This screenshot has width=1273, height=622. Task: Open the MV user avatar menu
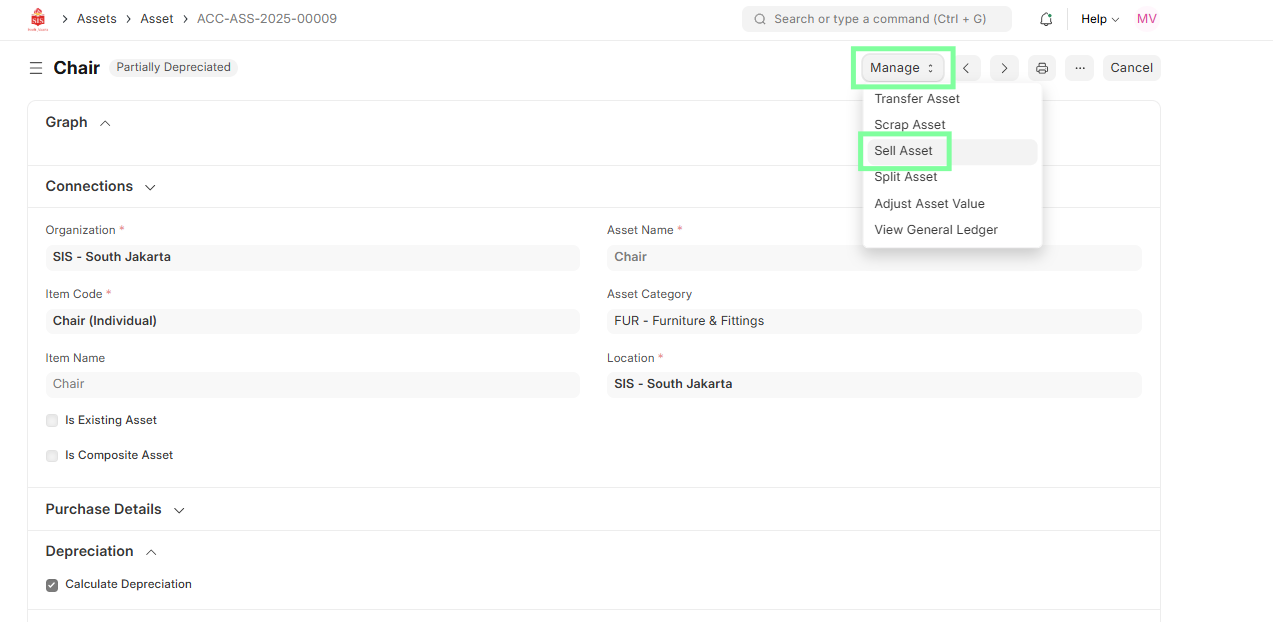coord(1146,19)
